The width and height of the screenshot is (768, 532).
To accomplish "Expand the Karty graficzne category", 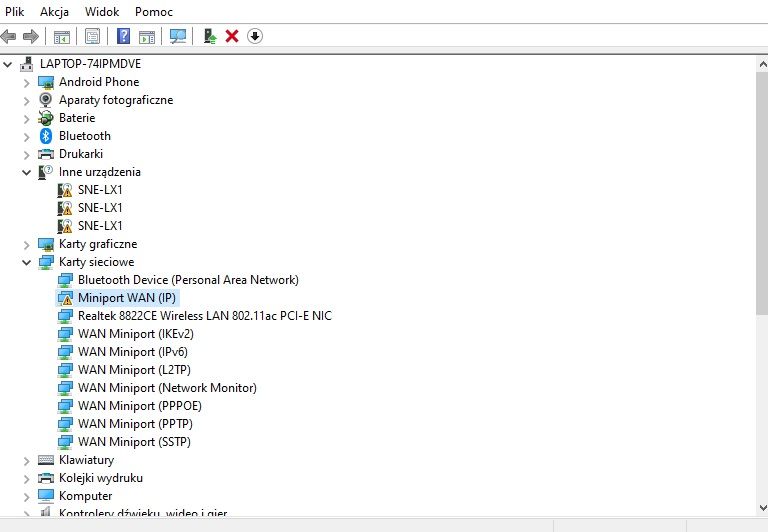I will [26, 245].
